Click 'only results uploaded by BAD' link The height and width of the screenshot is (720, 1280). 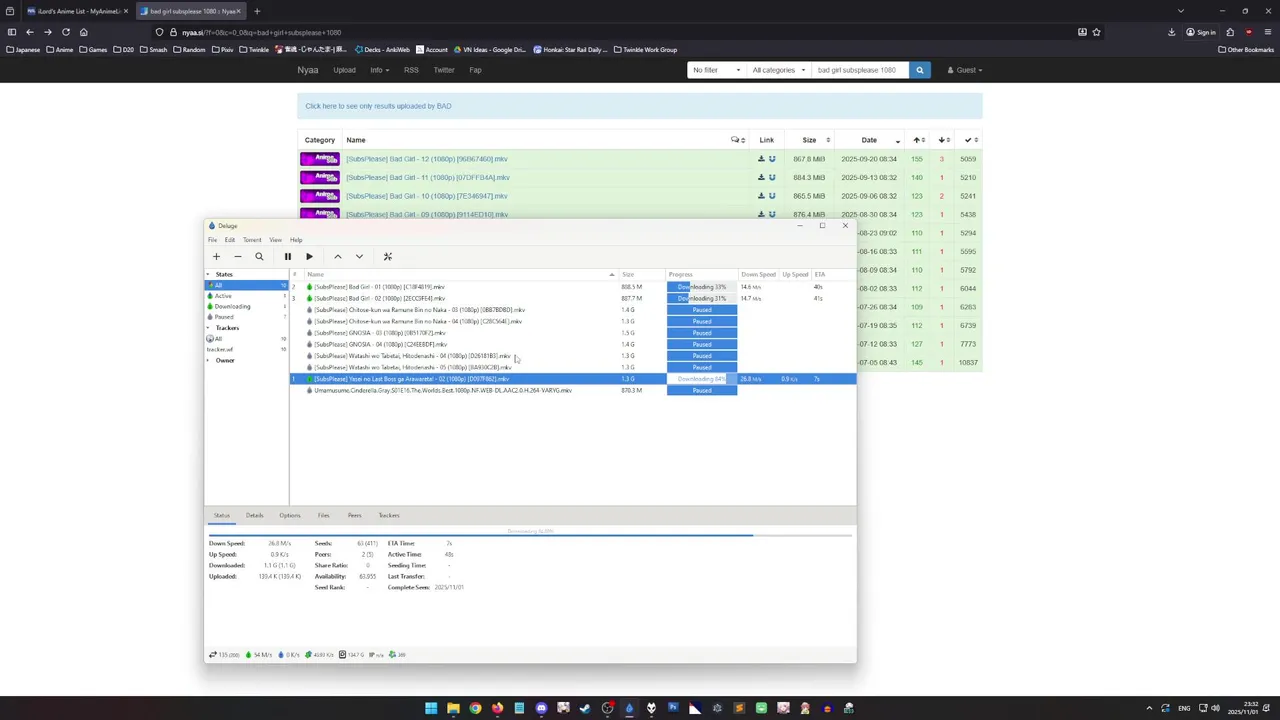coord(378,106)
